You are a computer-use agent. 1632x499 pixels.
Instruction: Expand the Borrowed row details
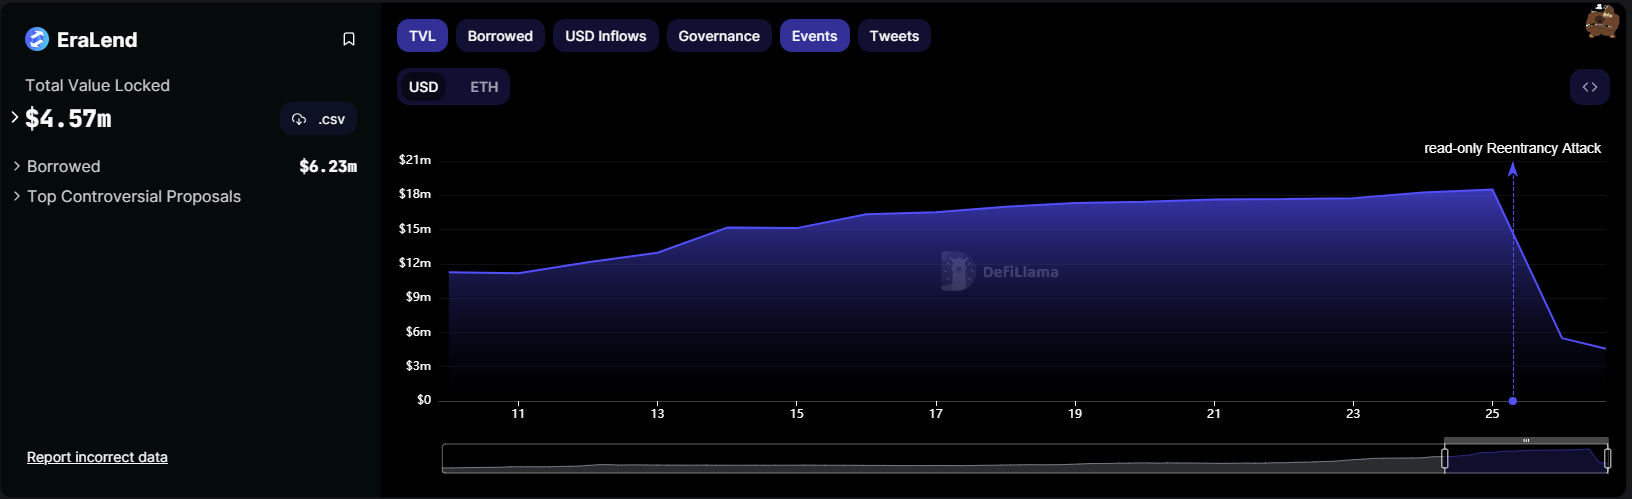17,166
